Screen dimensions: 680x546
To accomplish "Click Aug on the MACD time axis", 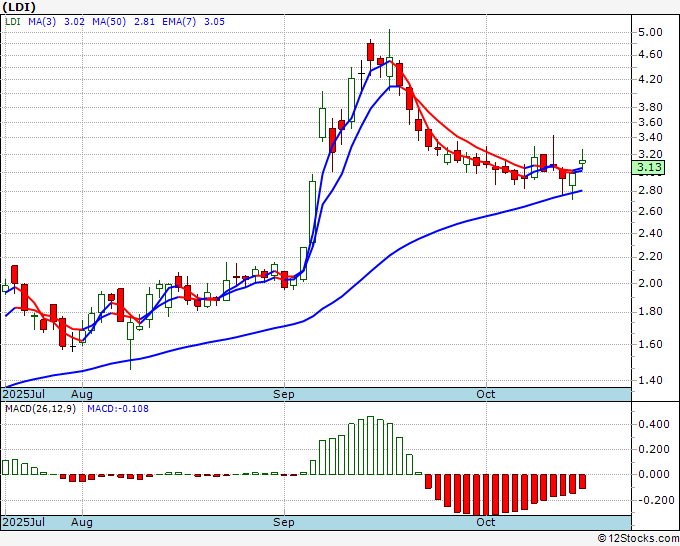I will [x=82, y=522].
